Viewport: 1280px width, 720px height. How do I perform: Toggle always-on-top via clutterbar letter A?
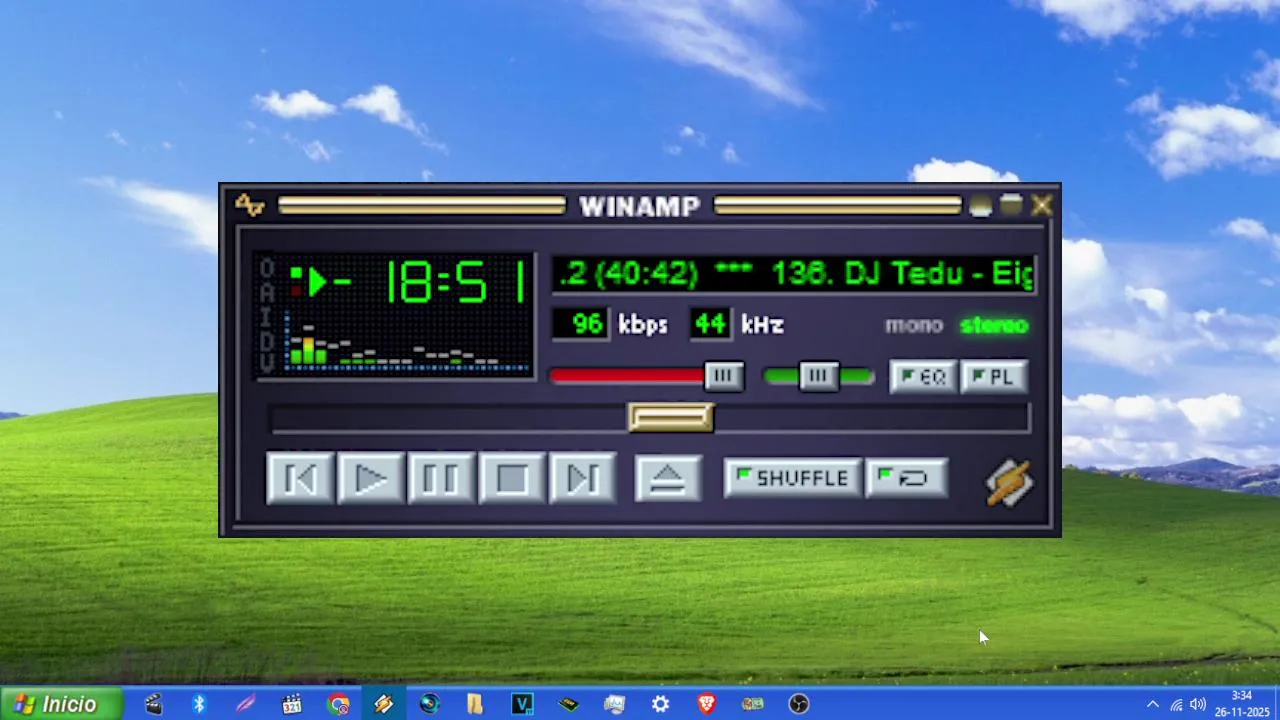266,293
